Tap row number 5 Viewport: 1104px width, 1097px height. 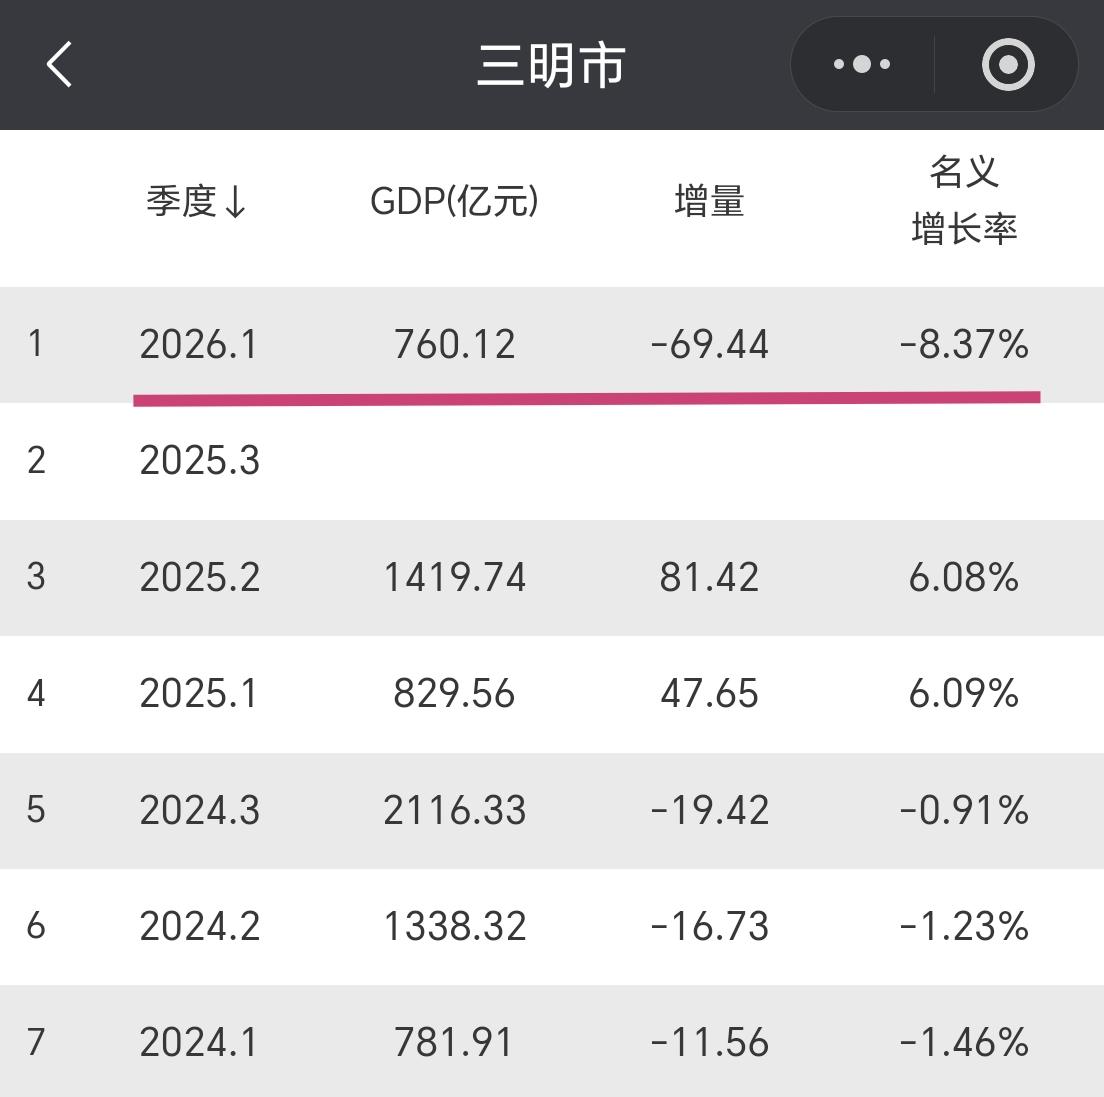pos(37,810)
